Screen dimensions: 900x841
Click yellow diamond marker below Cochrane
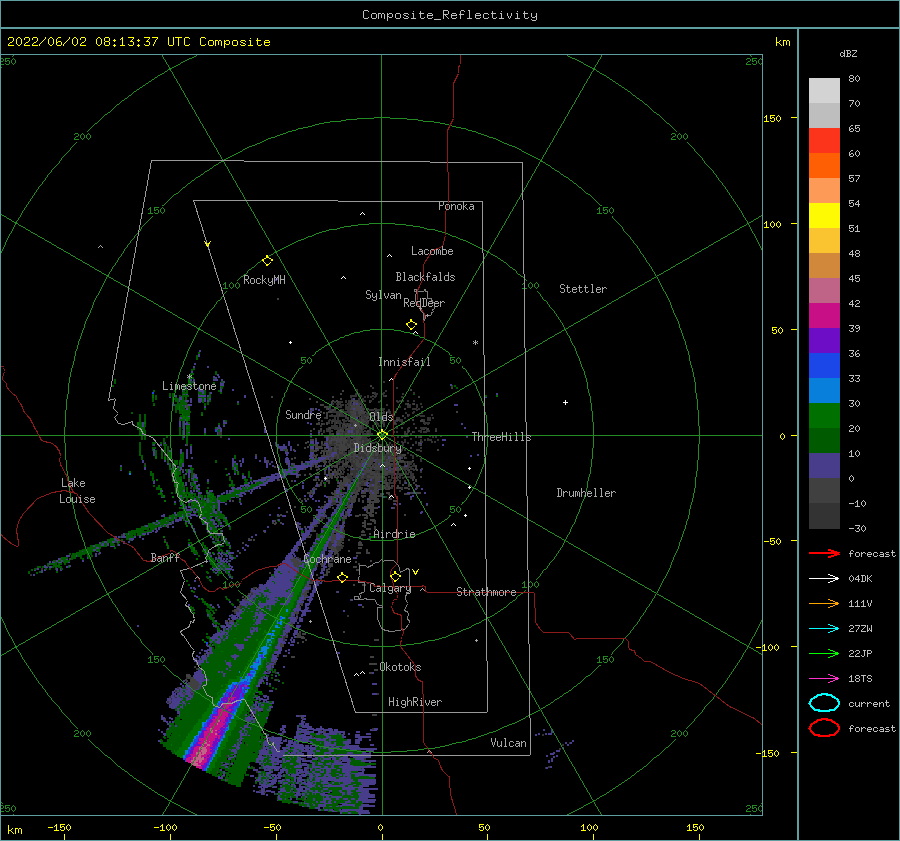[343, 577]
